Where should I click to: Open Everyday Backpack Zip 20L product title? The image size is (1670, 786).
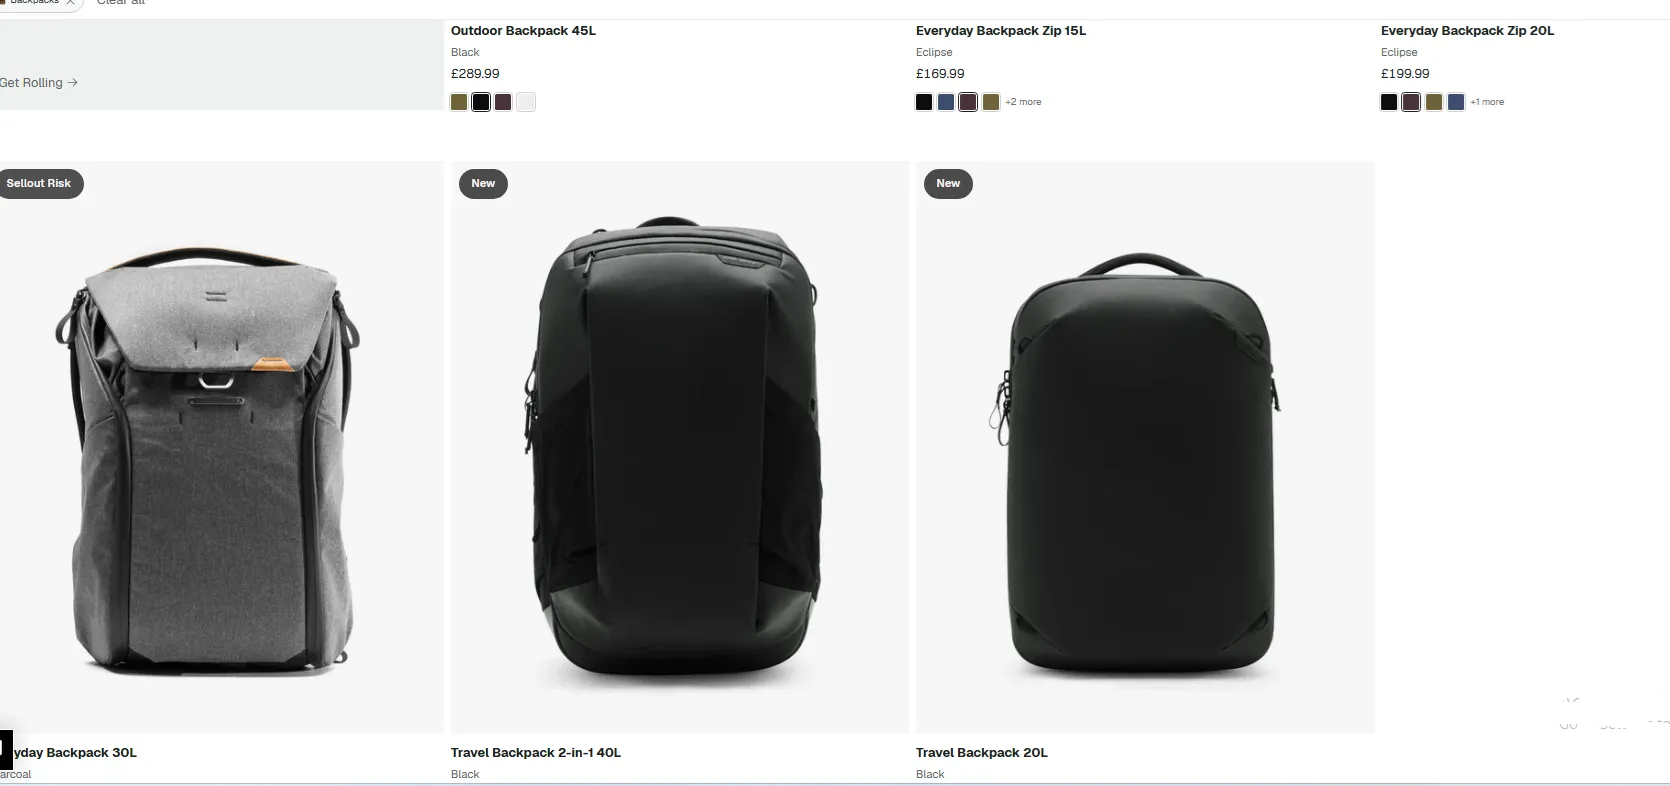1468,31
